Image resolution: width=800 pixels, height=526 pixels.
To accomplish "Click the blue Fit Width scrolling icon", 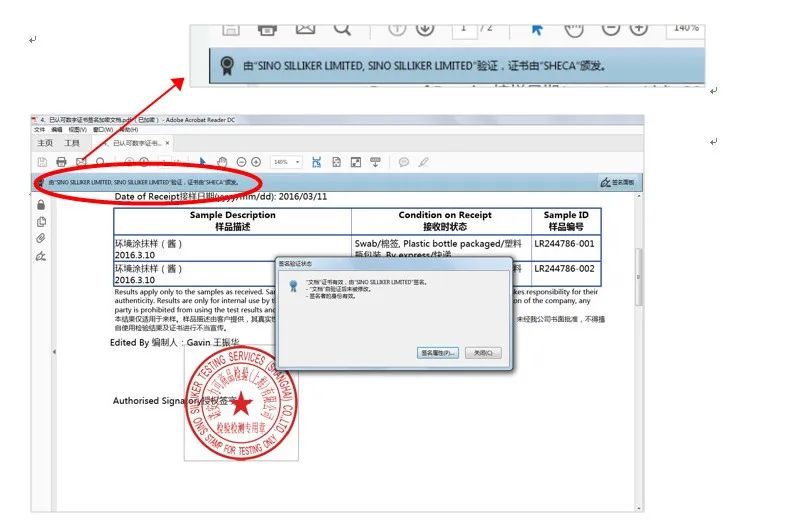I will pyautogui.click(x=317, y=162).
